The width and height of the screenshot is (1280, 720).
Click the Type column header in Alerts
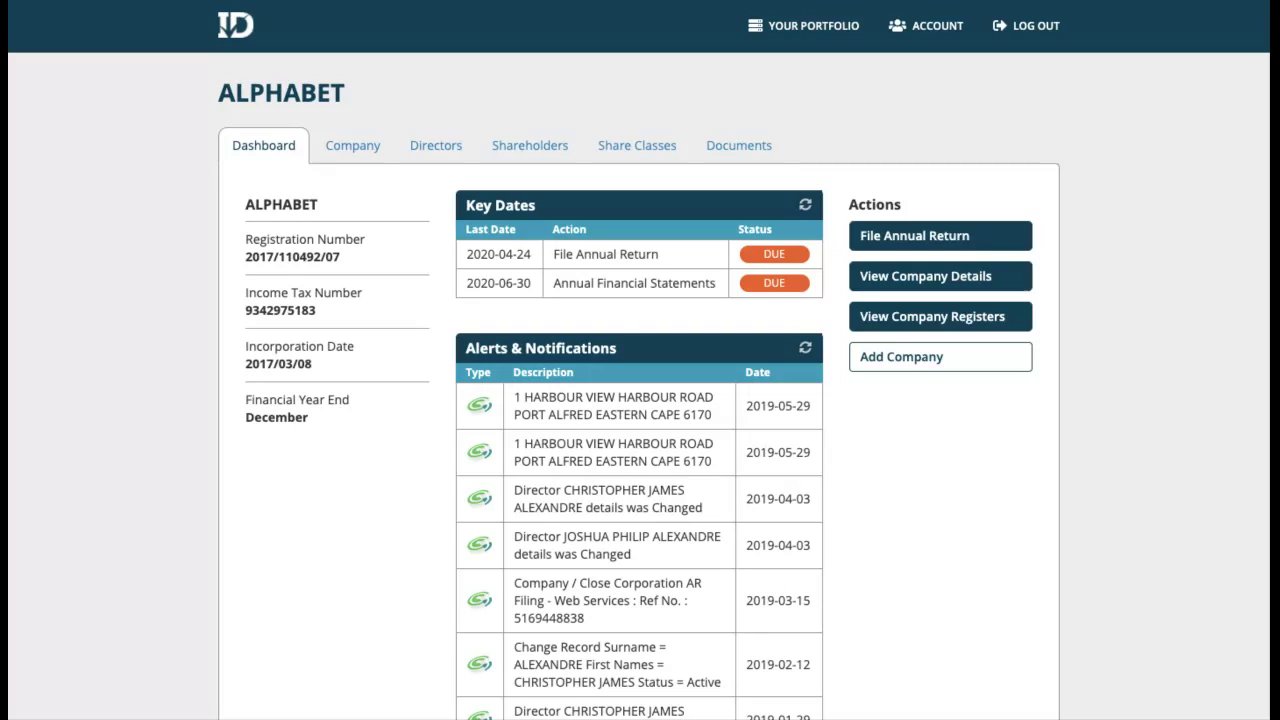478,373
